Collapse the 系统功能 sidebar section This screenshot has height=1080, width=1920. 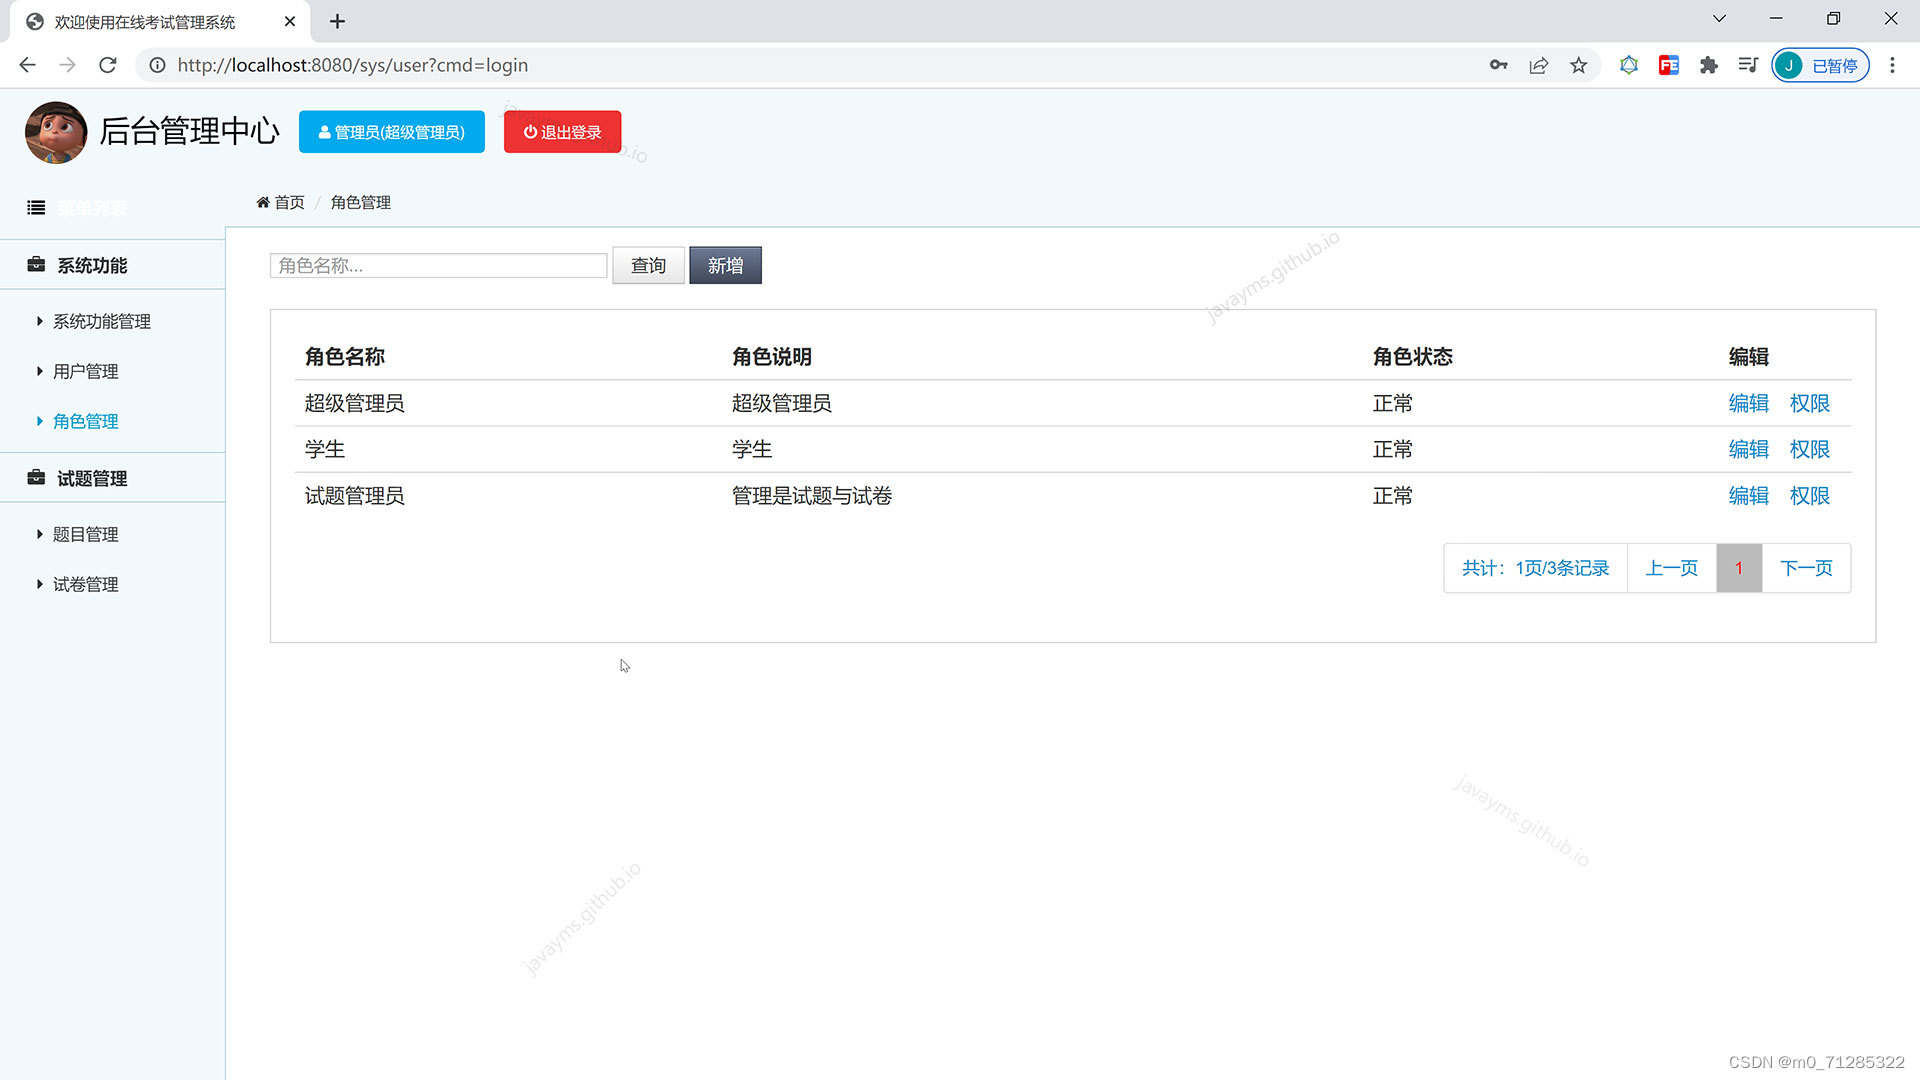pos(91,265)
